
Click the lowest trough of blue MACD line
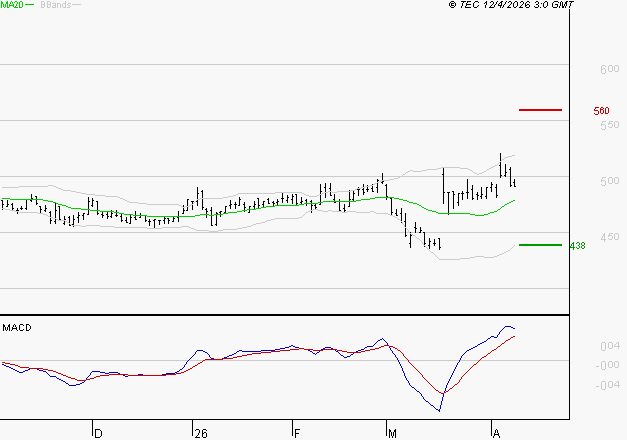click(438, 410)
